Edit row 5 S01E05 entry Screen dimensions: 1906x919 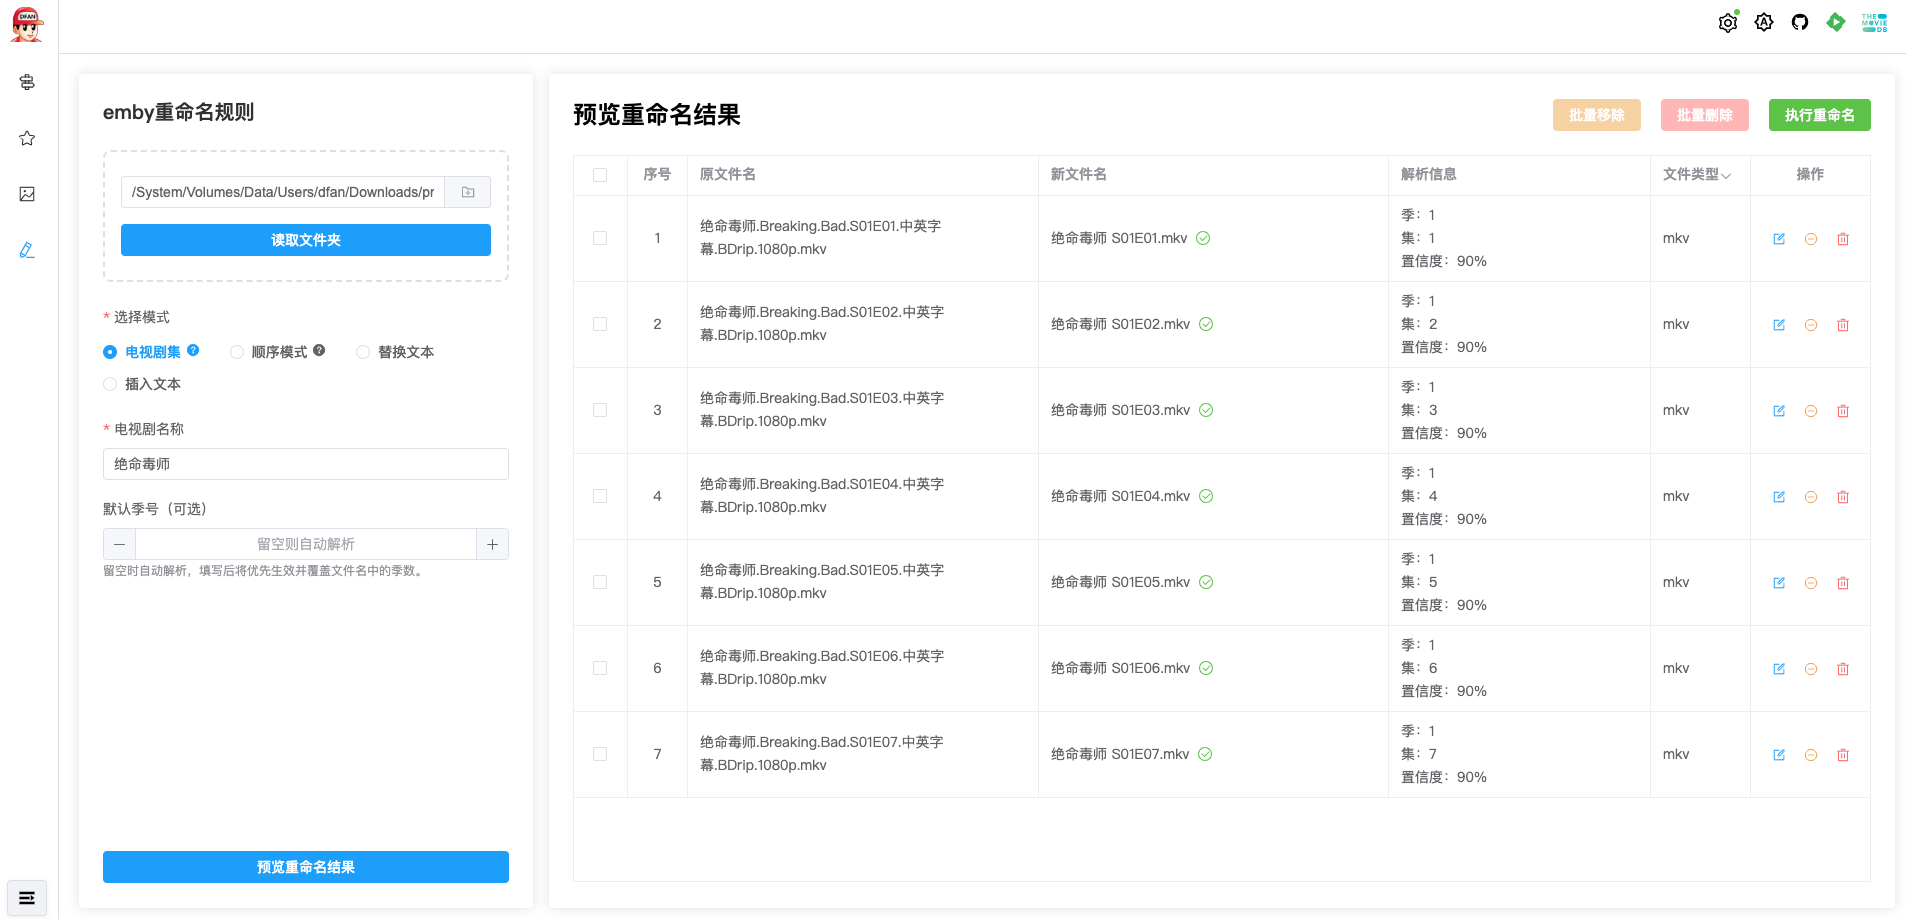1779,583
